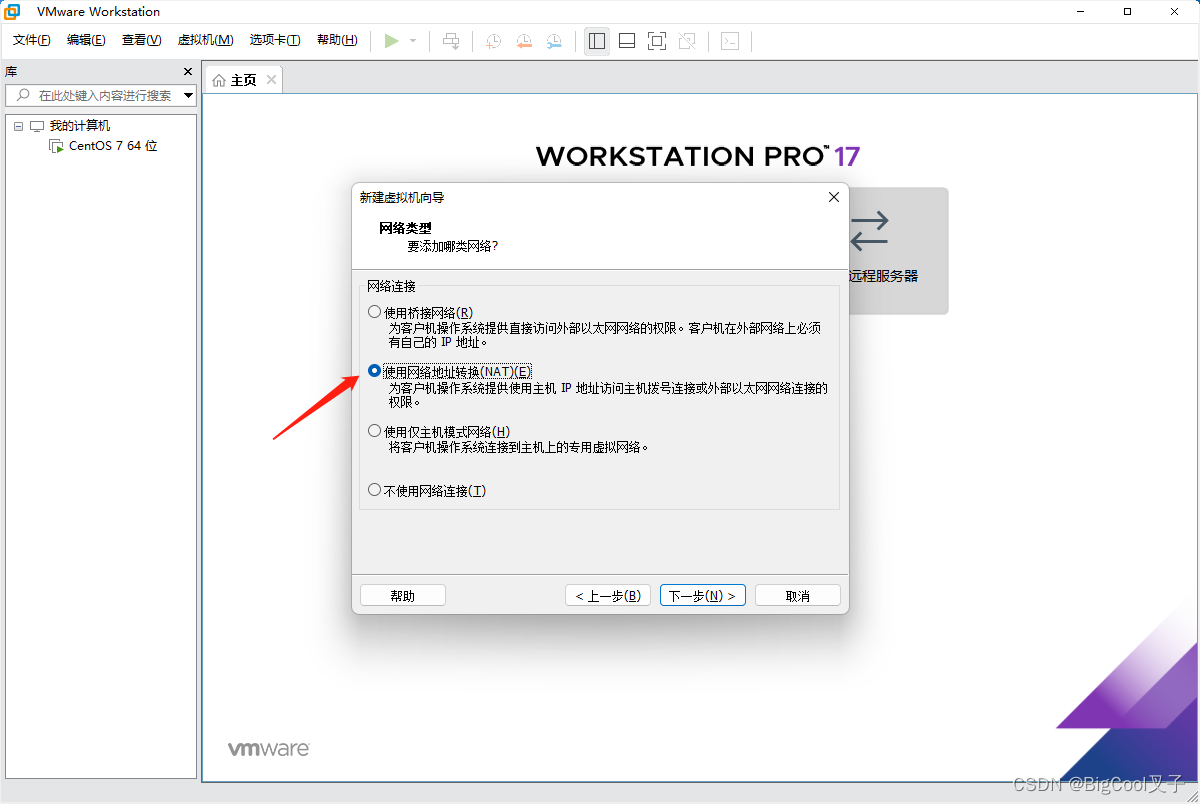Close the library panel with its X
This screenshot has width=1200, height=804.
click(x=188, y=72)
